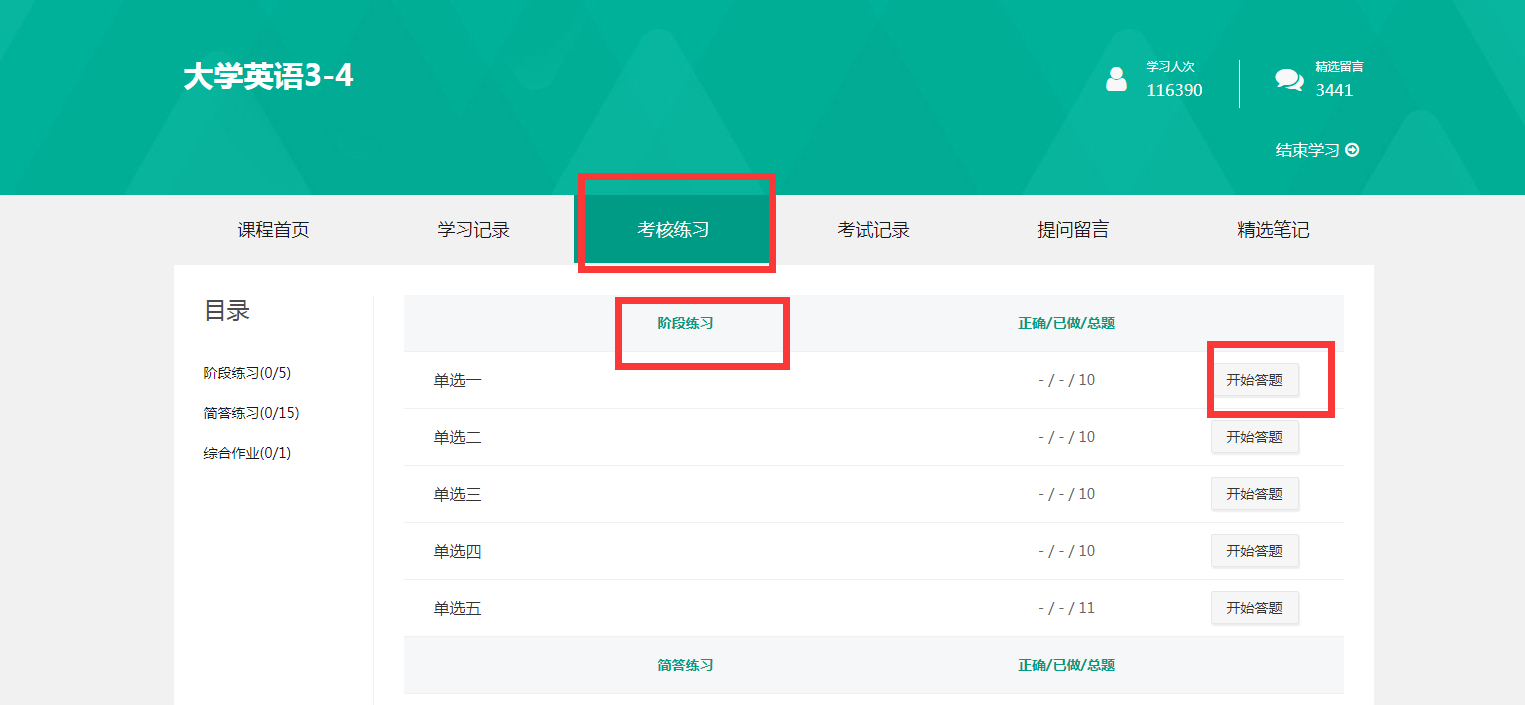Click the 精选留言 label
This screenshot has width=1525, height=705.
pyautogui.click(x=1339, y=67)
